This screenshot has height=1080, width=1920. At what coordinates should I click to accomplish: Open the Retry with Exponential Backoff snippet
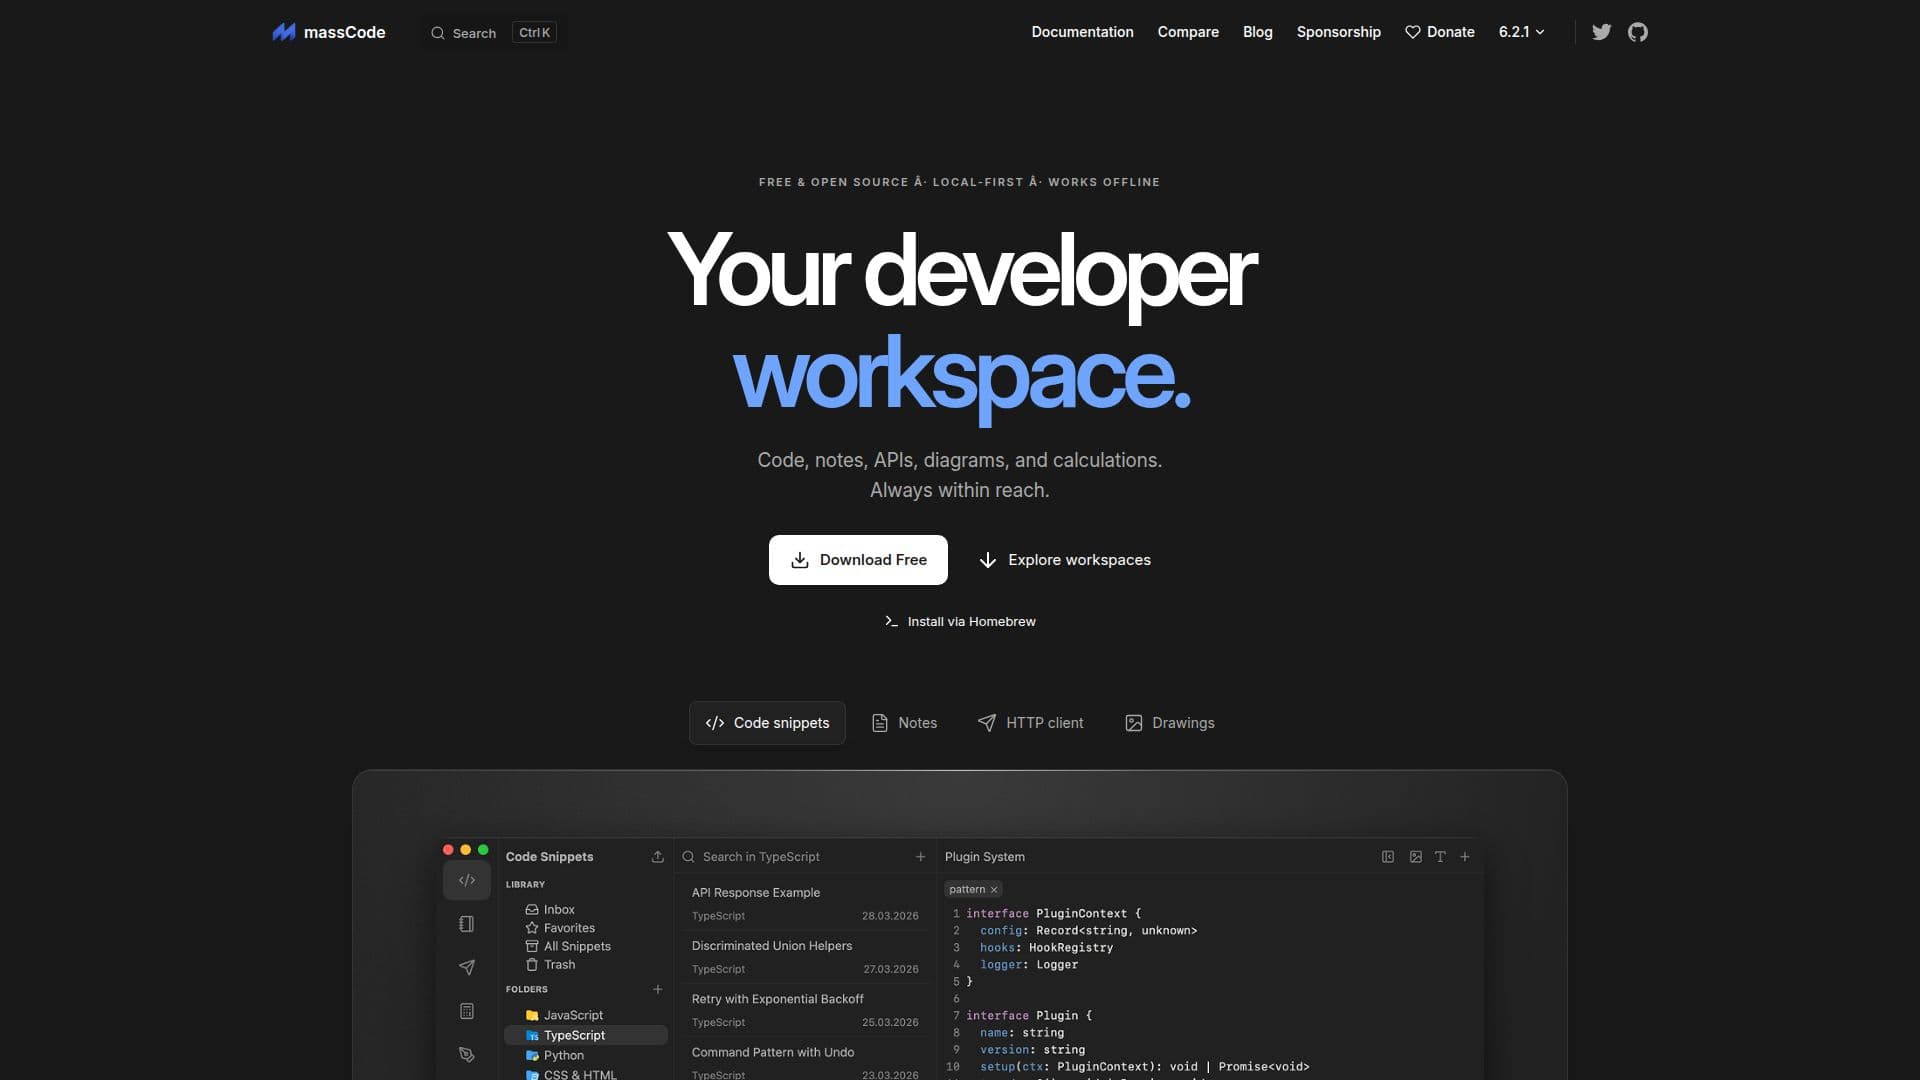(805, 1010)
